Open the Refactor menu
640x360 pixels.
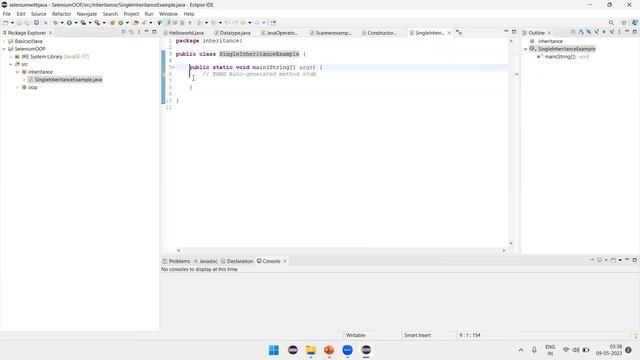click(x=62, y=14)
